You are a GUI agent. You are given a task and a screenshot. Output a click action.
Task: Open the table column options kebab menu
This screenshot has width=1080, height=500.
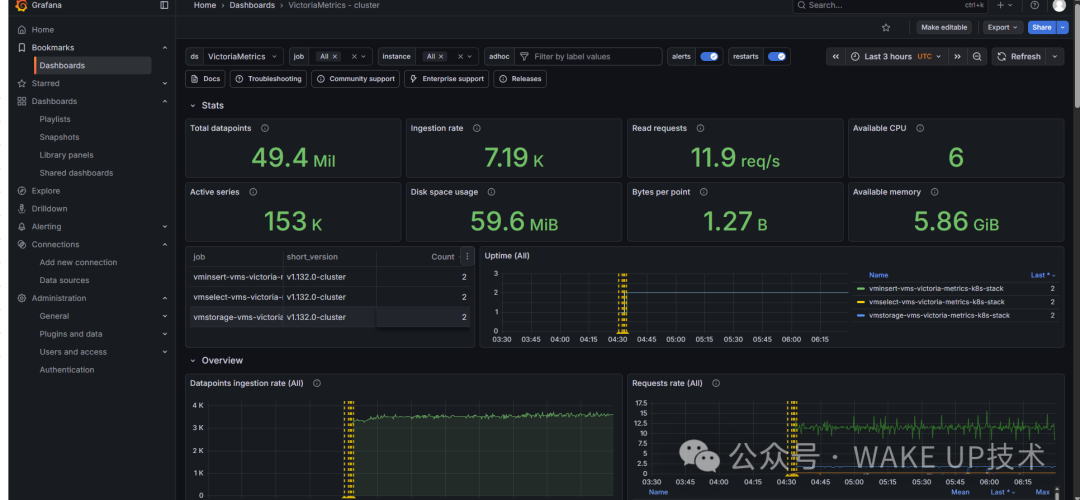[467, 257]
